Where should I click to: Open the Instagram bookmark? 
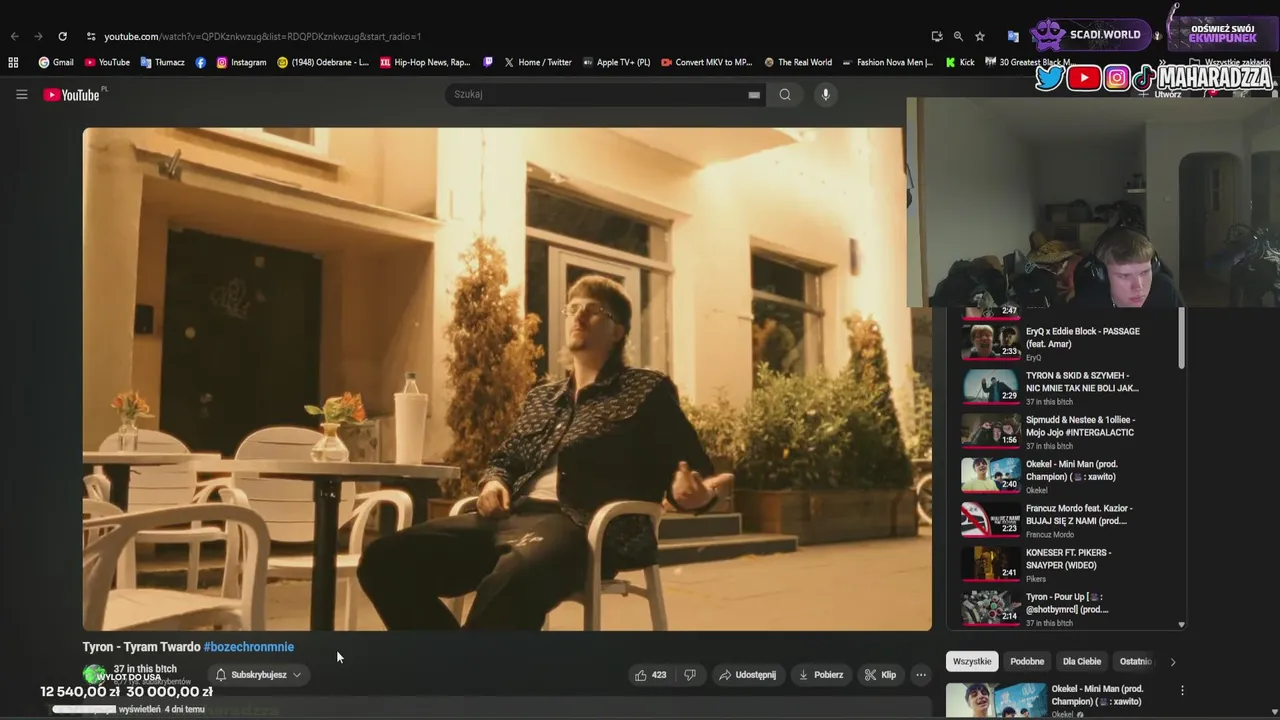[x=242, y=62]
